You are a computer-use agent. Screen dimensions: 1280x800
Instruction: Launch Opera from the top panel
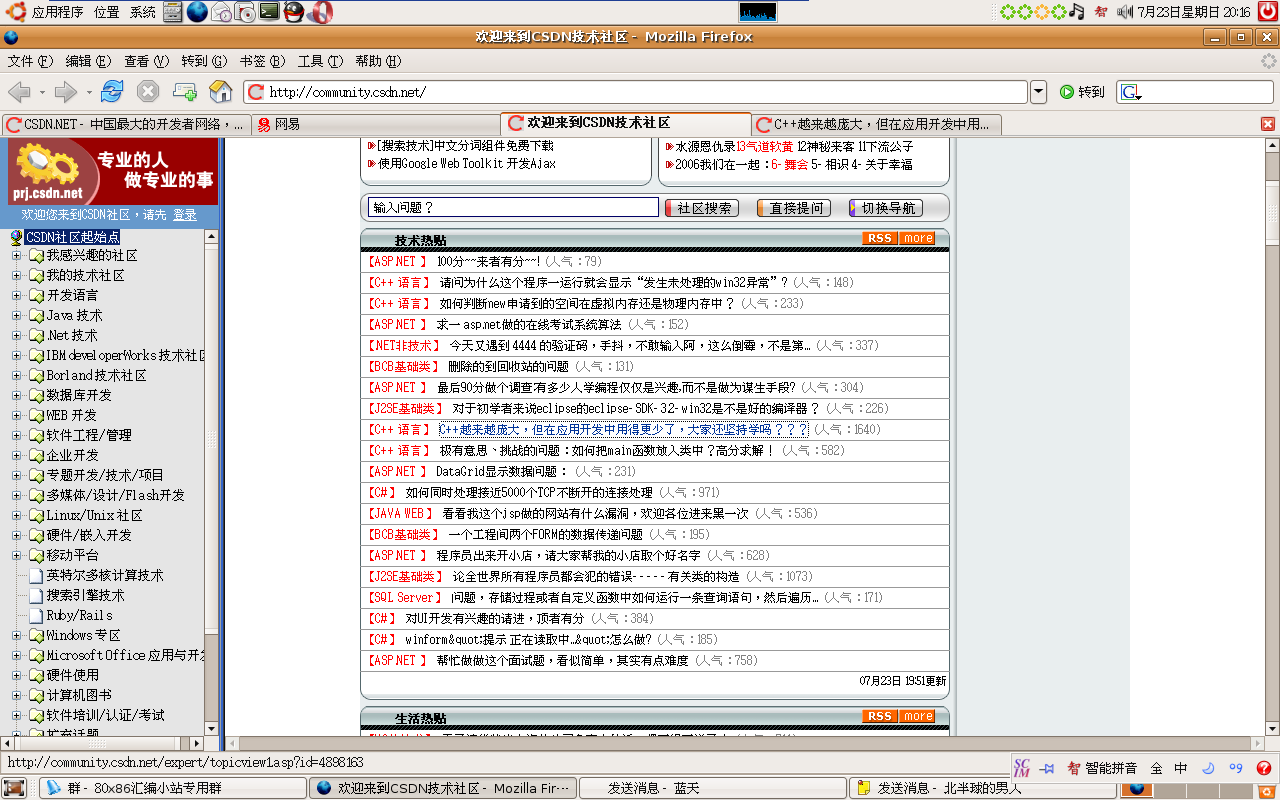point(320,12)
